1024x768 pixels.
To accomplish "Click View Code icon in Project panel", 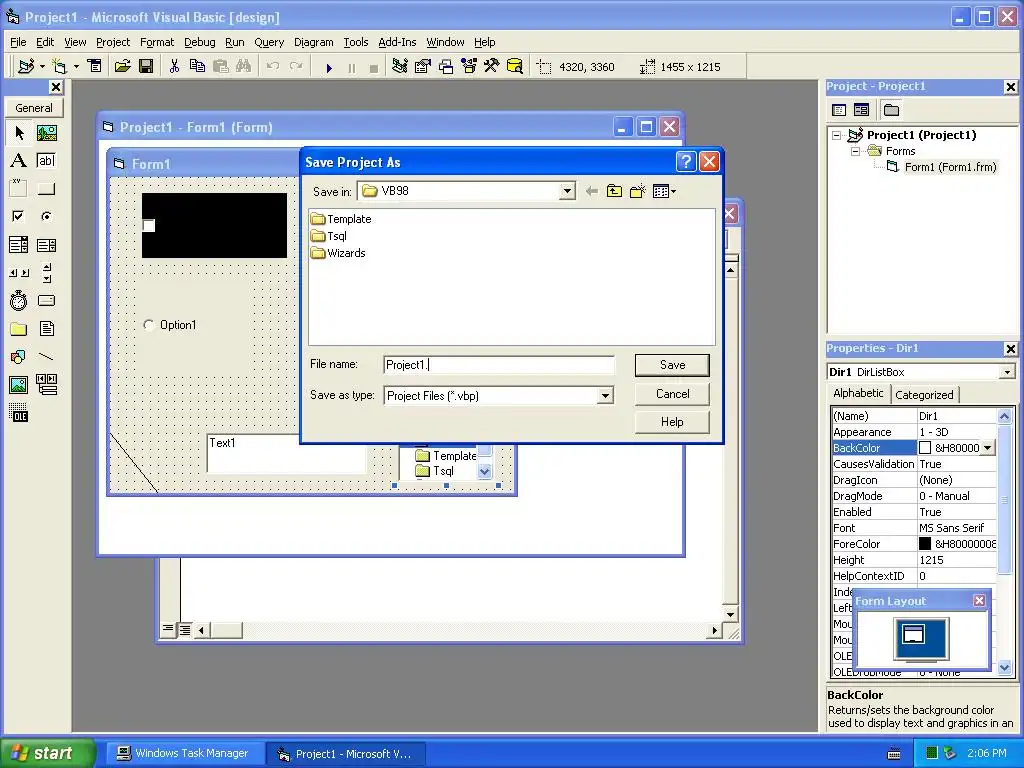I will tap(839, 110).
